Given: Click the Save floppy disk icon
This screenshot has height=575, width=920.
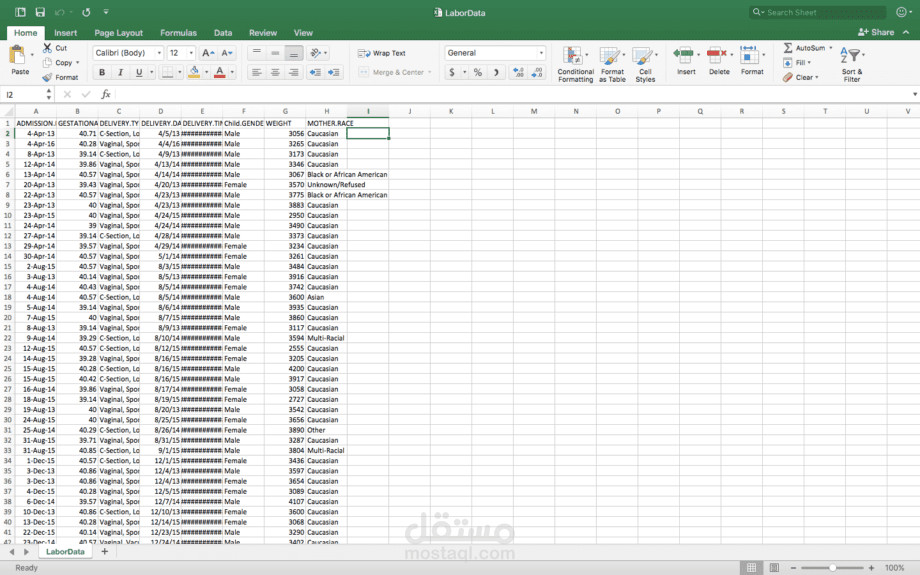Looking at the screenshot, I should pyautogui.click(x=40, y=12).
